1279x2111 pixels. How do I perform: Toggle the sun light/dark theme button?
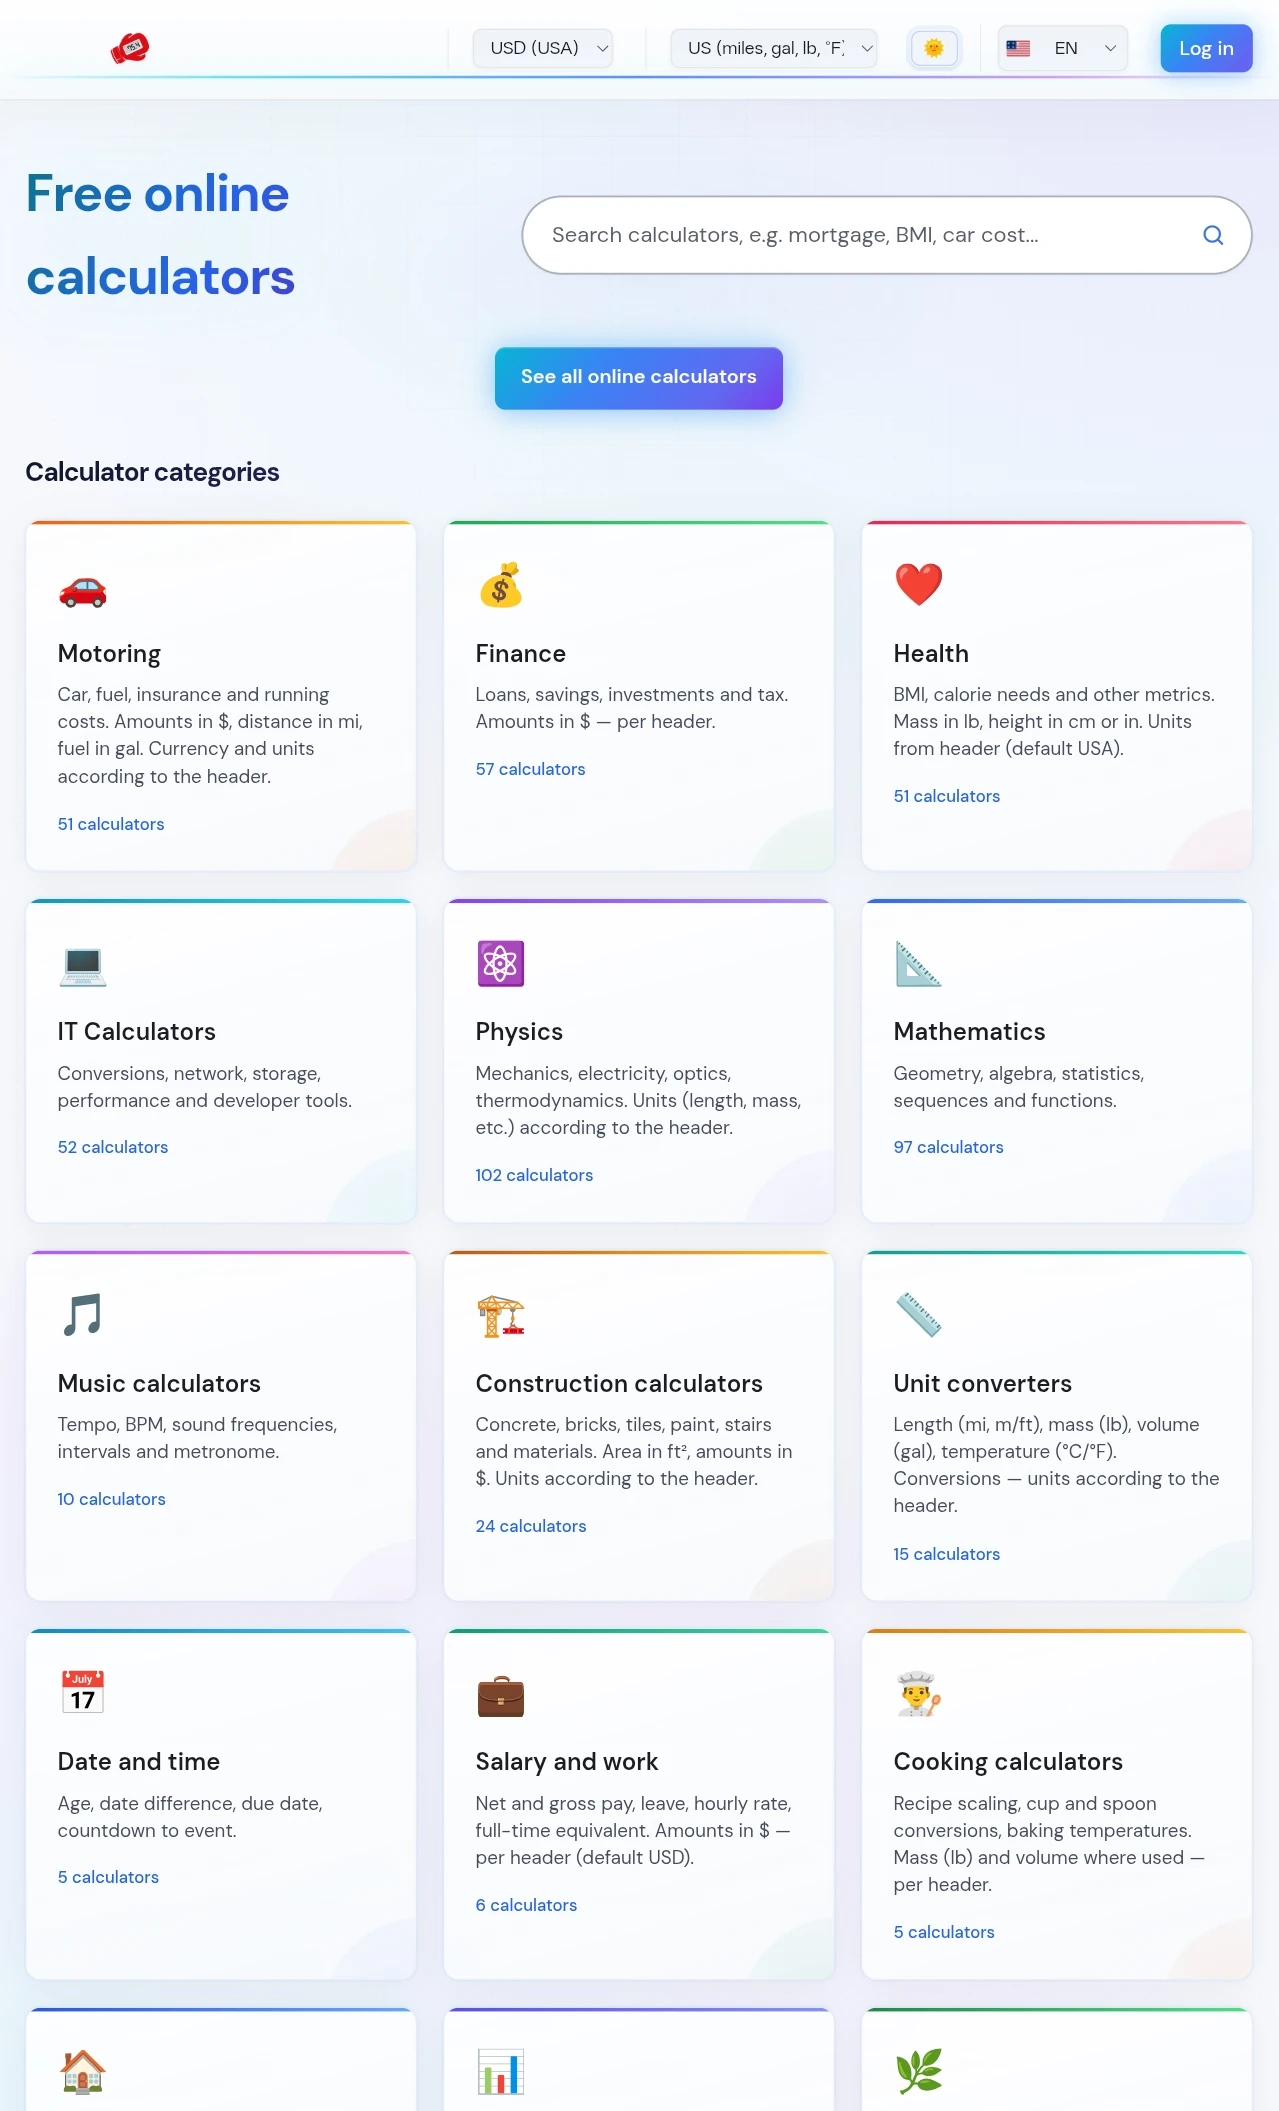pos(934,48)
